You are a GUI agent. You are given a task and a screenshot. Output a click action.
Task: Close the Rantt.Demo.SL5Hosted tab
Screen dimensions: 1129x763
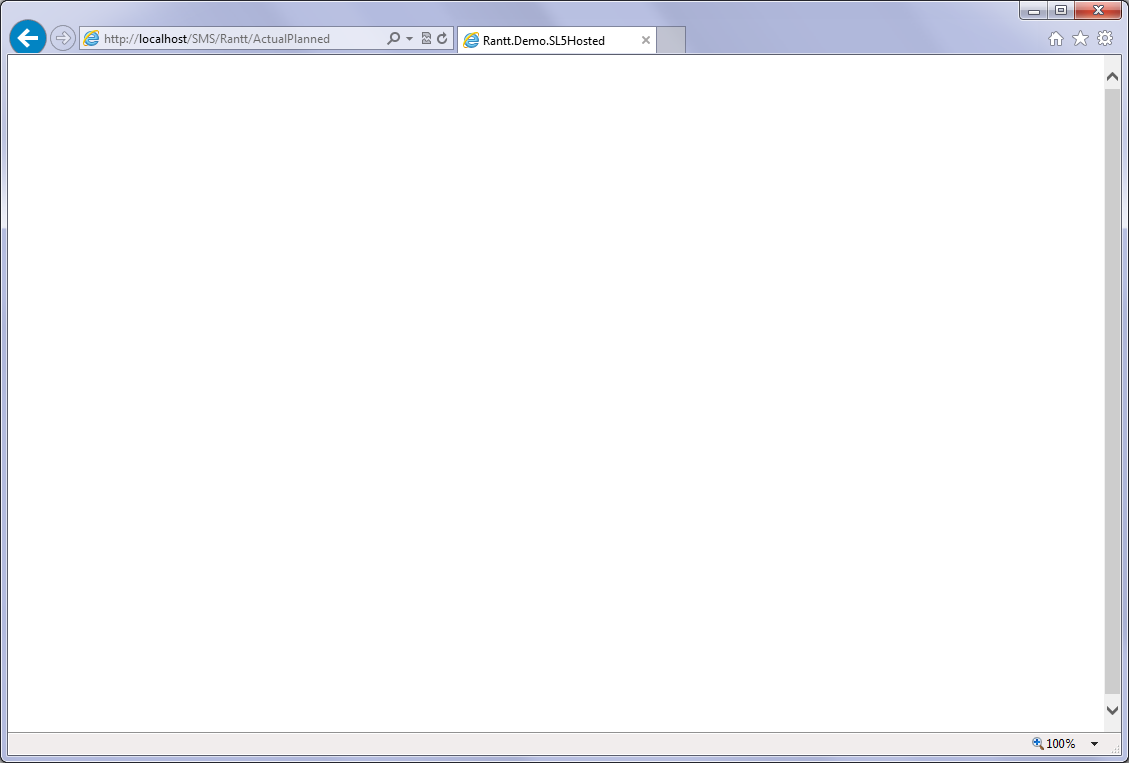pyautogui.click(x=646, y=41)
